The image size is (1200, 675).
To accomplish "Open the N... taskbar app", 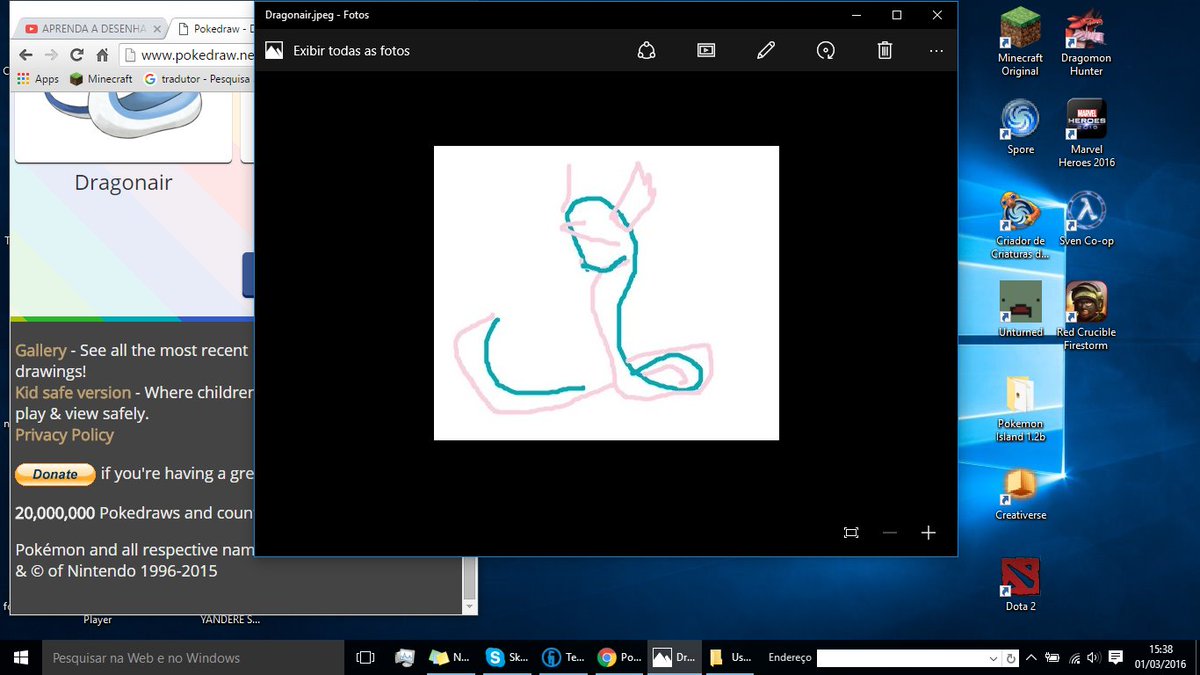I will click(x=452, y=657).
